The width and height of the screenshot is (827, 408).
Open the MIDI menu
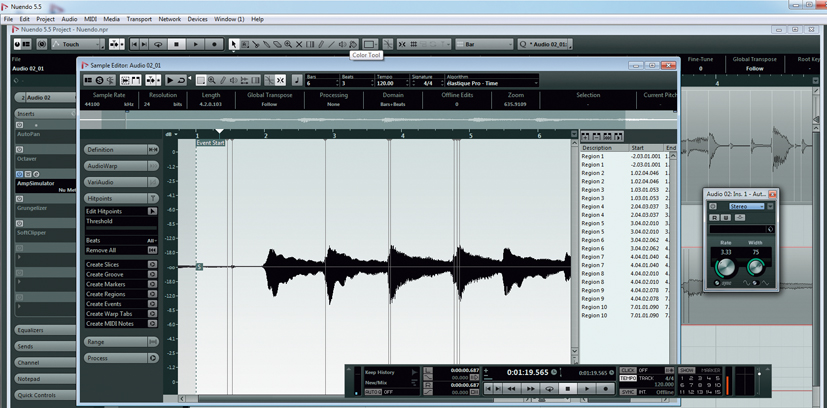point(90,19)
